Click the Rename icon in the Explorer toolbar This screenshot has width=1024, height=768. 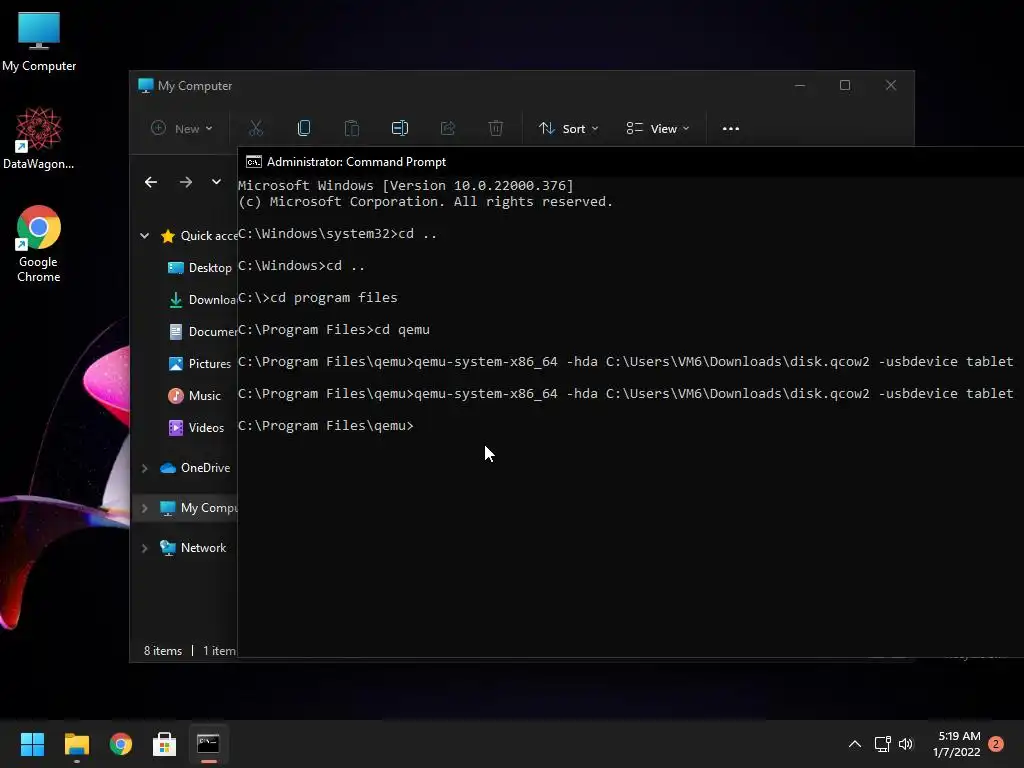pyautogui.click(x=400, y=129)
